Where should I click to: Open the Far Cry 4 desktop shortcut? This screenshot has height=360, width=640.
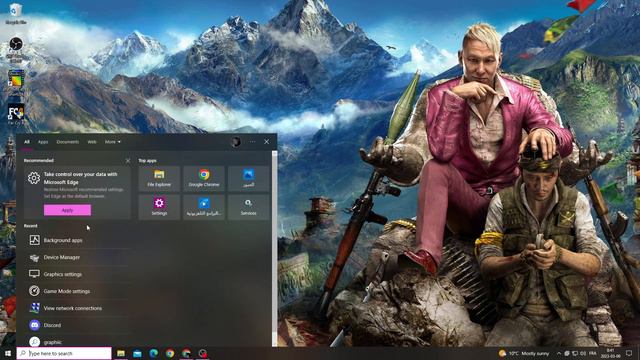click(x=16, y=114)
